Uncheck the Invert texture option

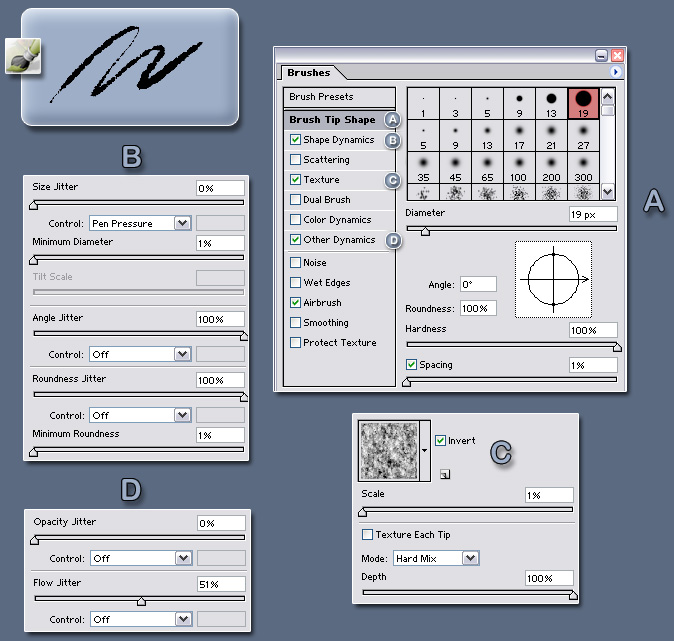pos(441,440)
